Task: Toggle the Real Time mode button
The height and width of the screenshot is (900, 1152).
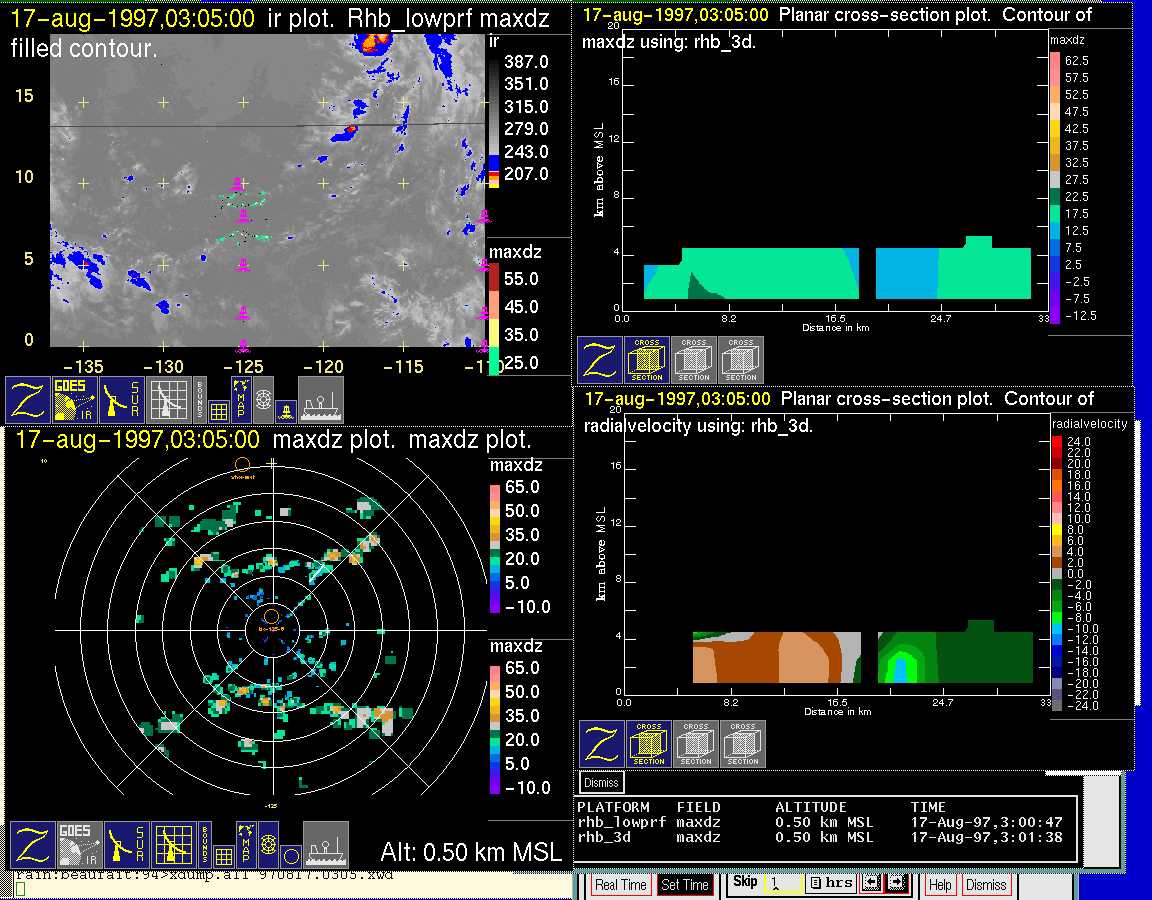Action: click(x=620, y=885)
